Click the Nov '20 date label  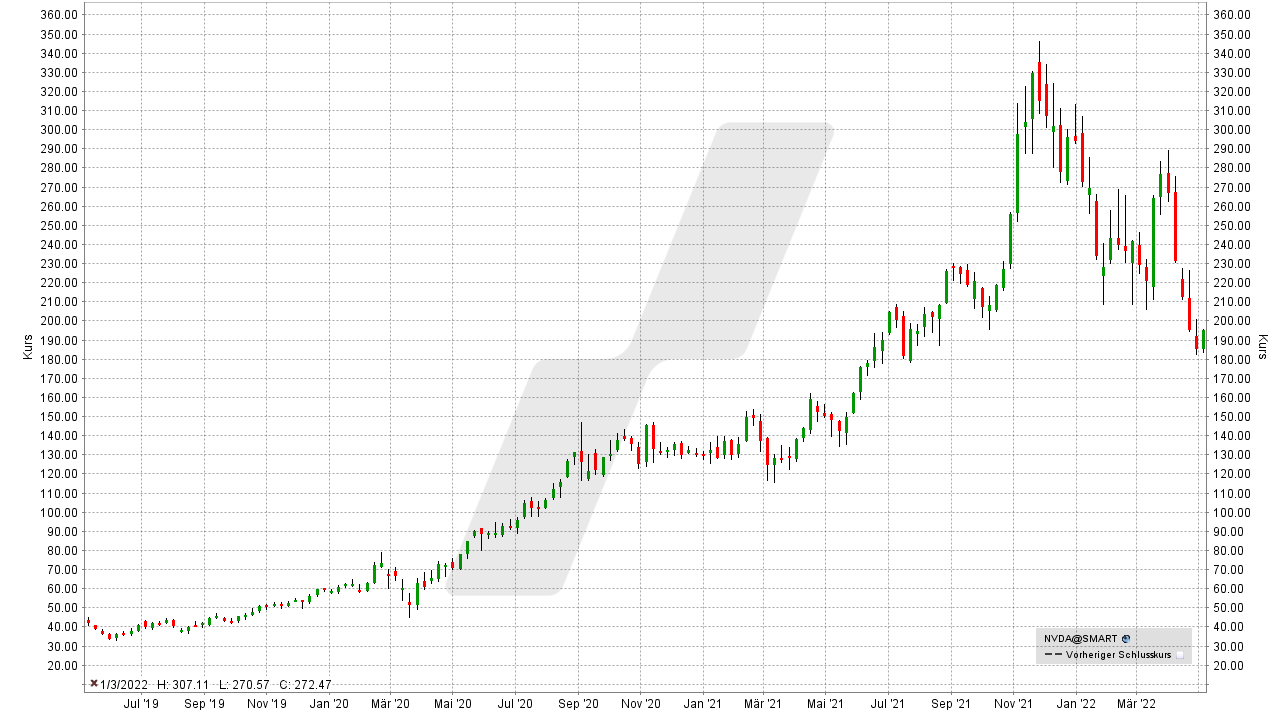[x=641, y=704]
